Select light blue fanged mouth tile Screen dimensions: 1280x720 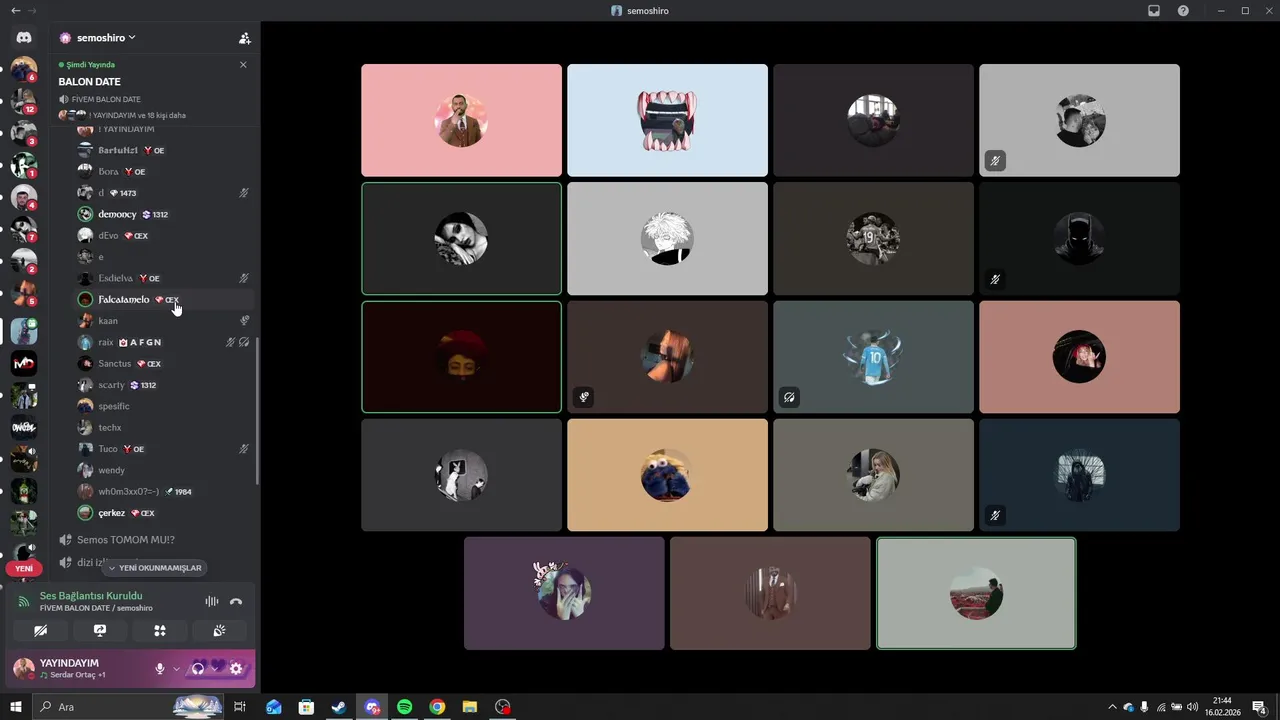click(667, 120)
